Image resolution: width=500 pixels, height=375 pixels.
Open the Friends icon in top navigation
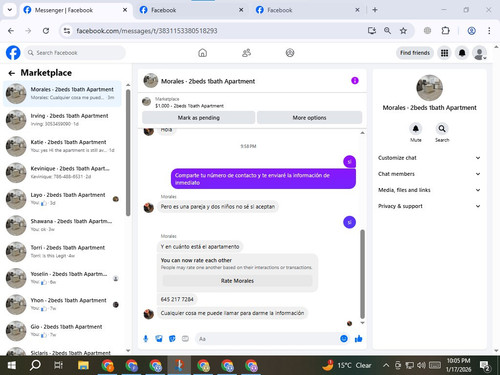(x=246, y=53)
